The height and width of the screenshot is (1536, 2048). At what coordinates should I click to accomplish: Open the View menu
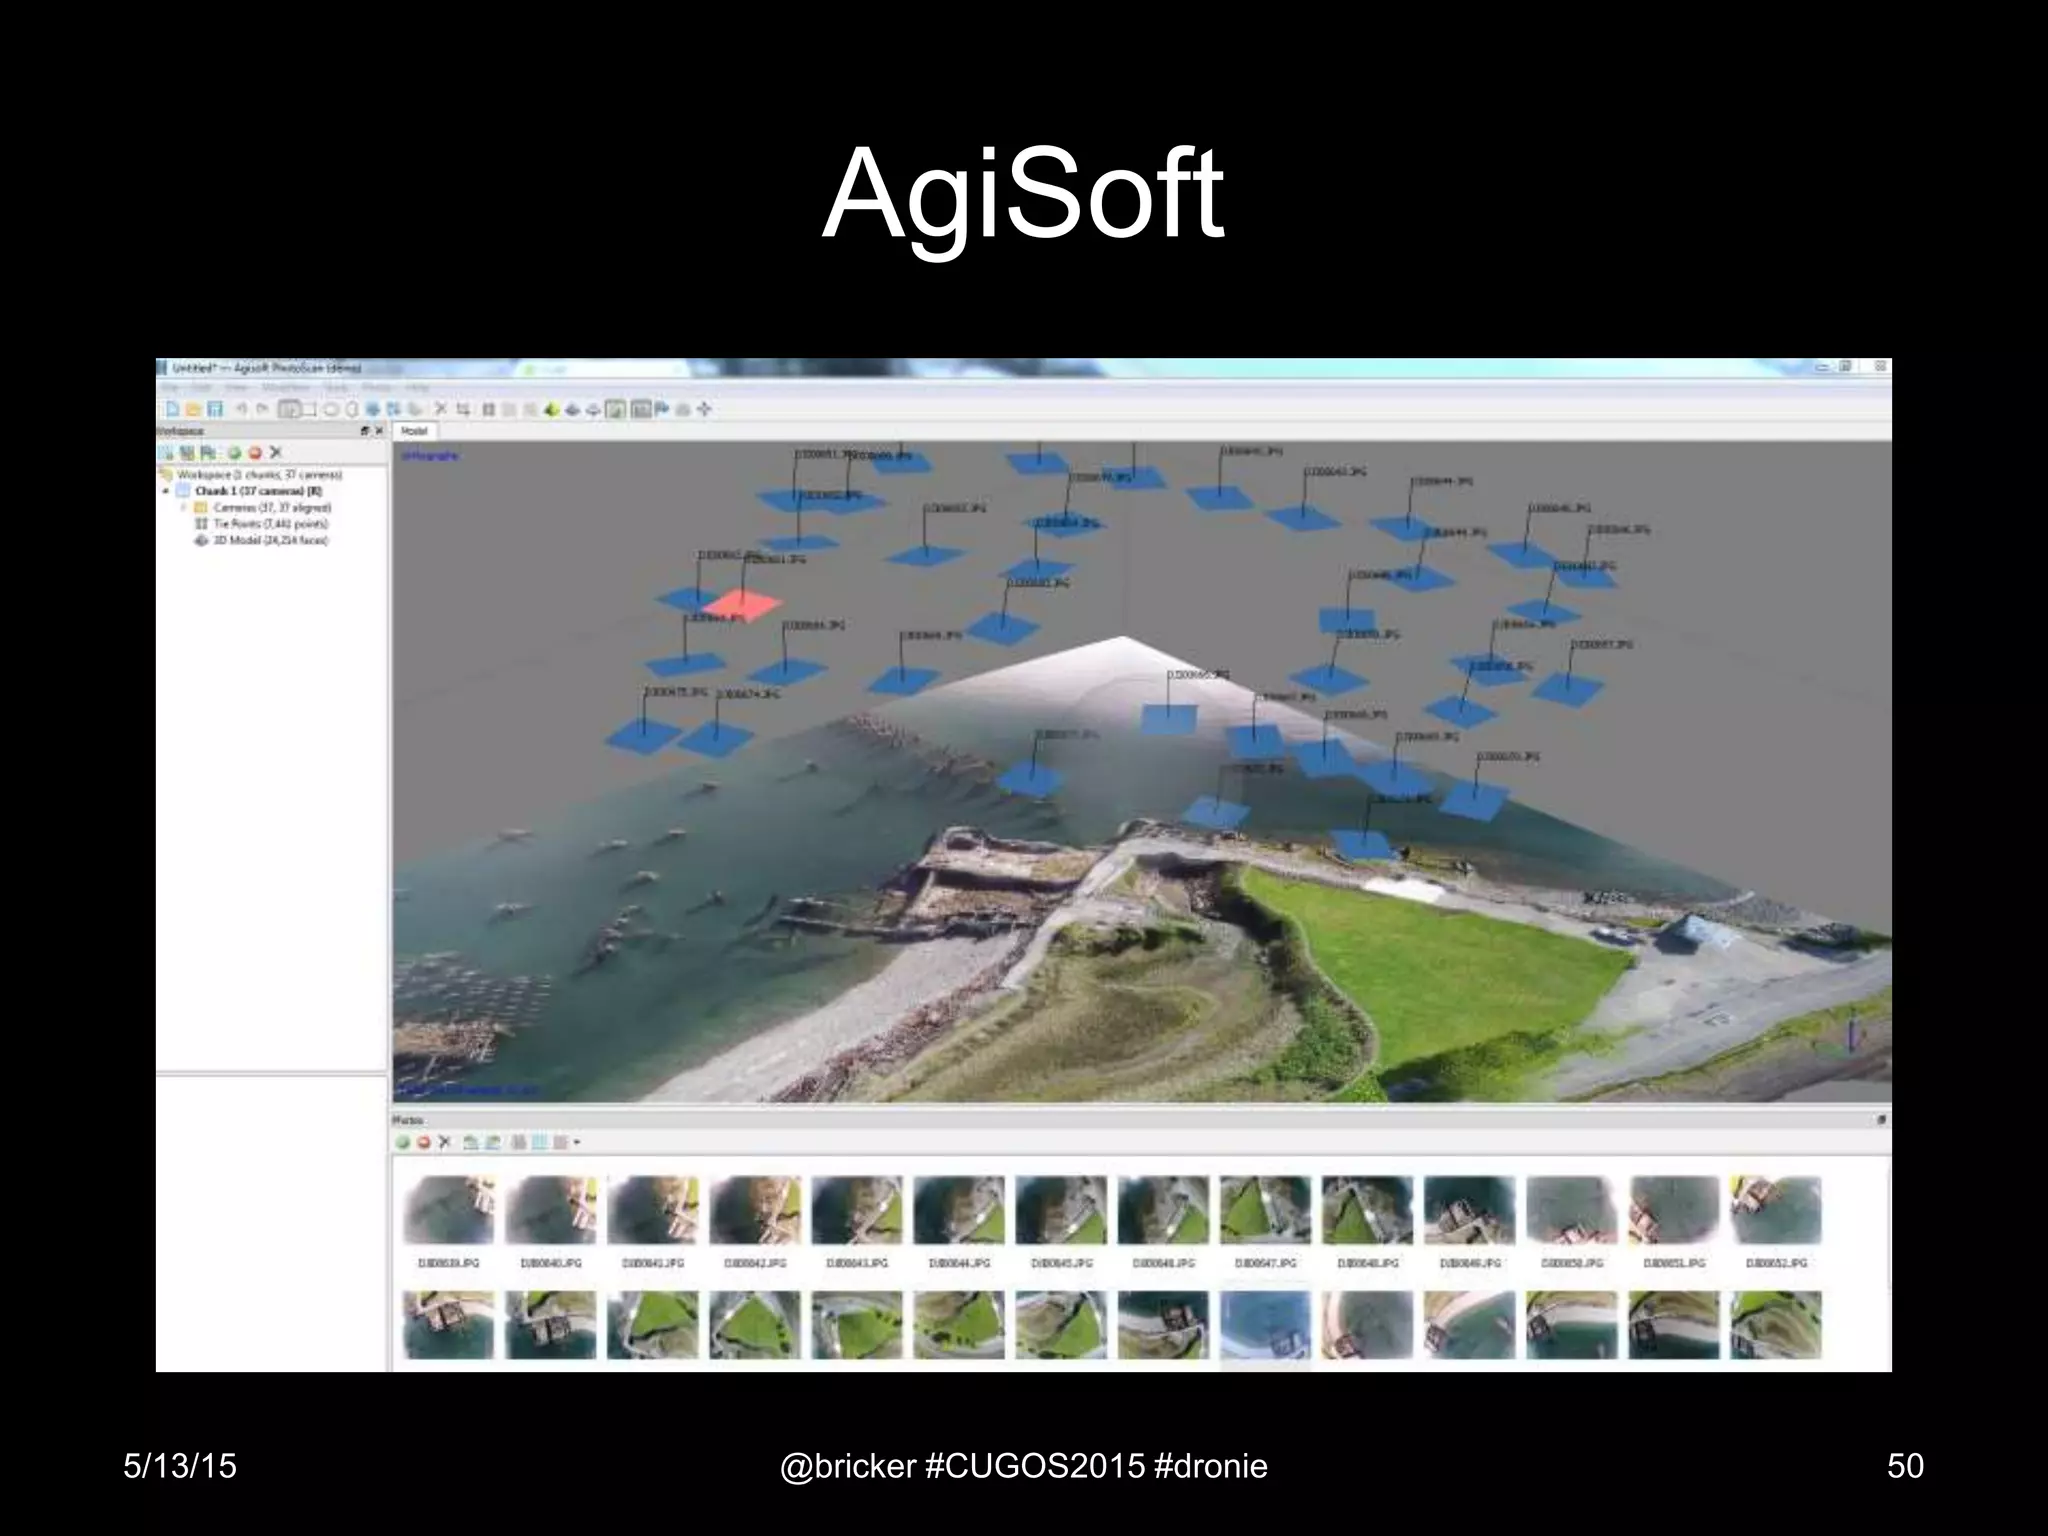pos(236,388)
